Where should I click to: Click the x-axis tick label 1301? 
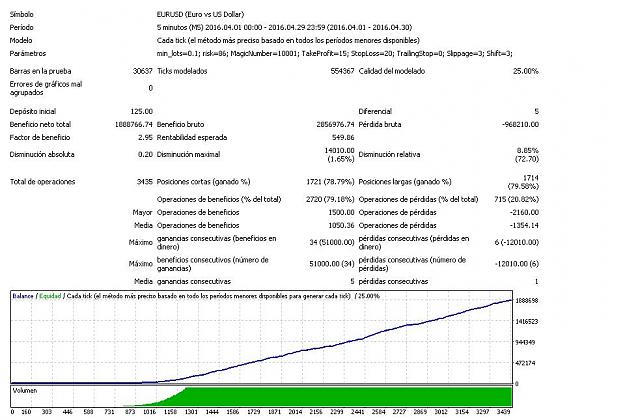(x=191, y=412)
